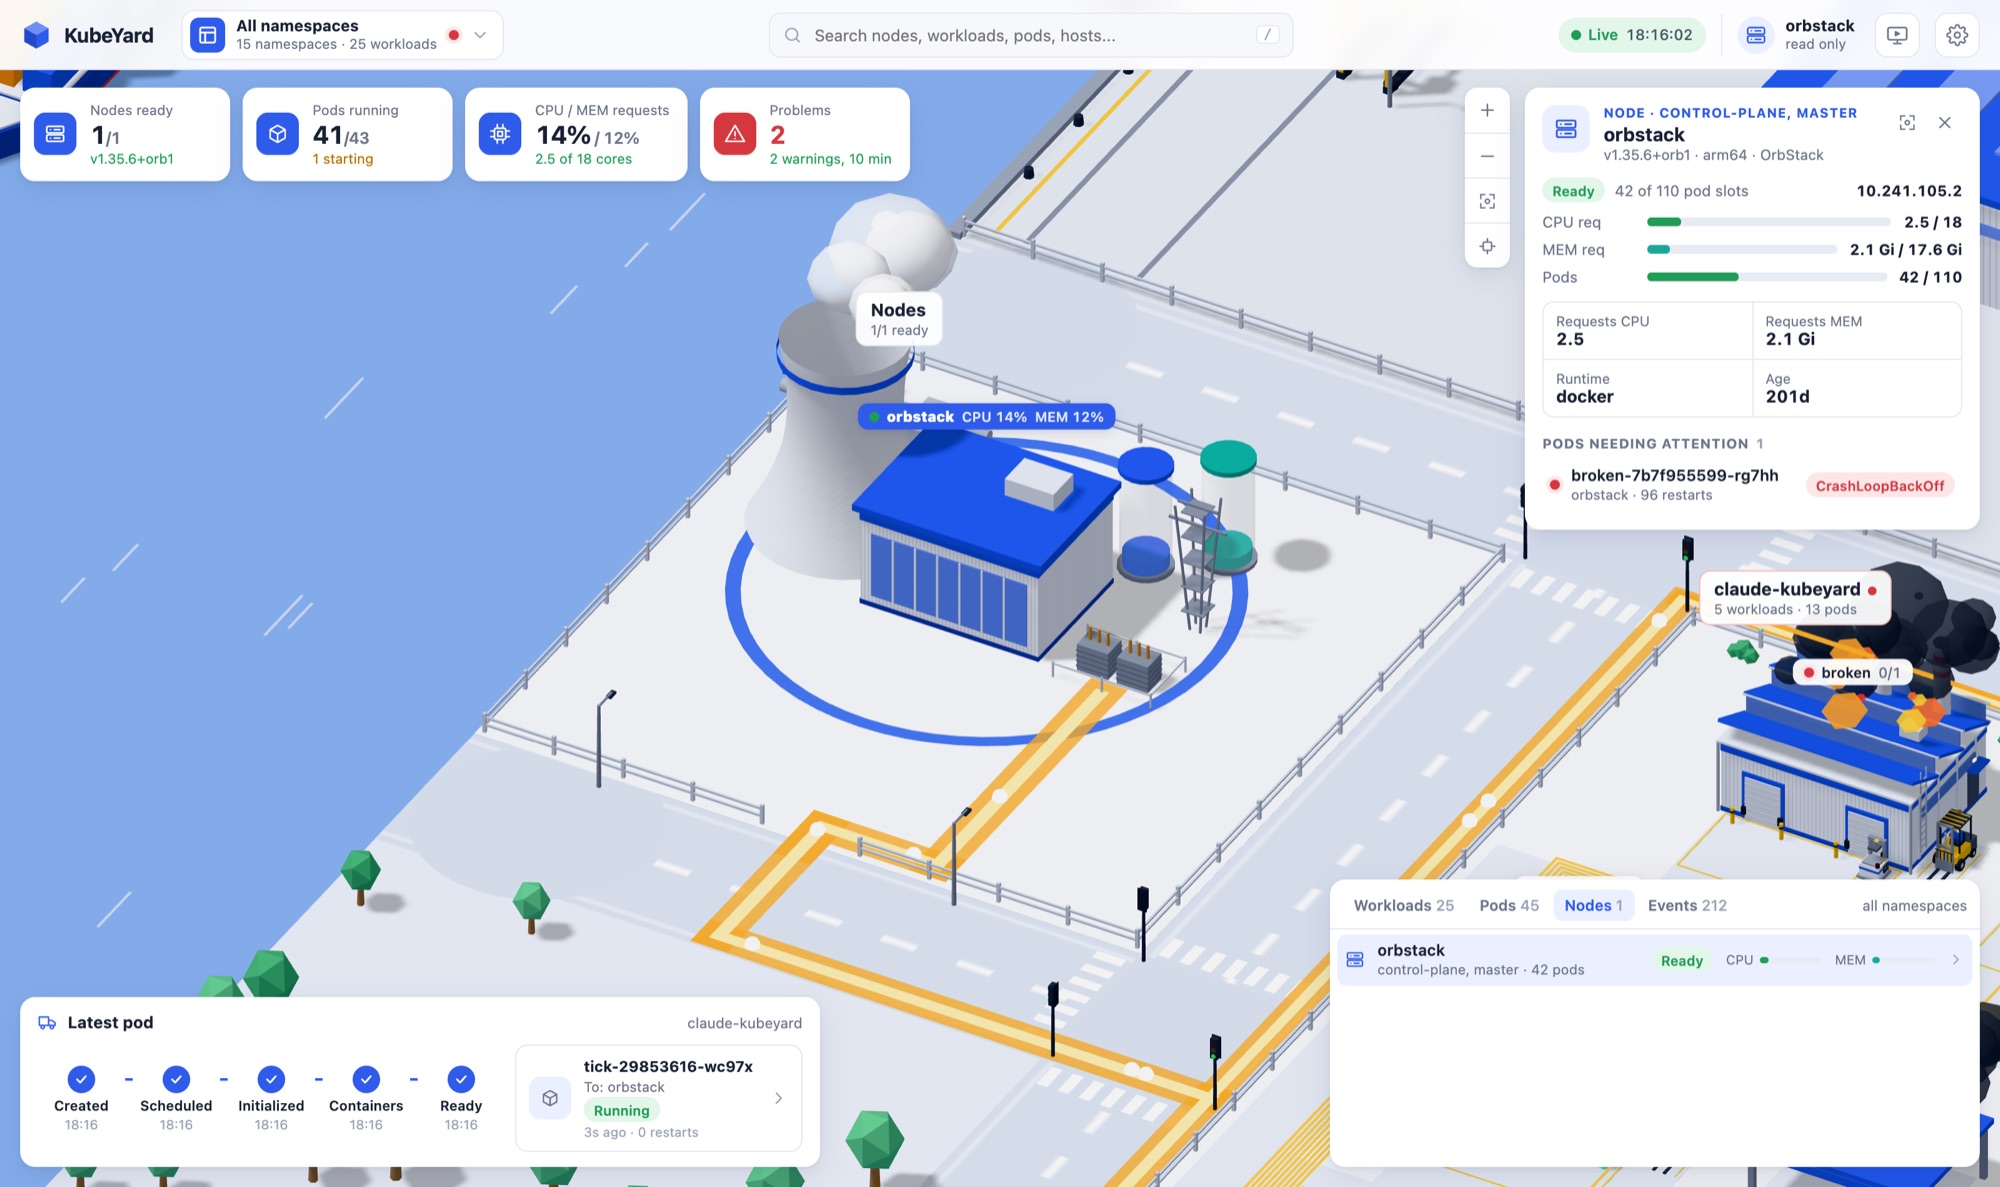Click the node server icon in detail panel

coord(1566,129)
